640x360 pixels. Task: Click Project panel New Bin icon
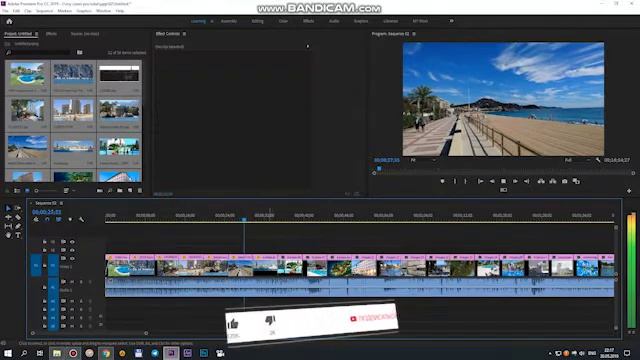[120, 191]
